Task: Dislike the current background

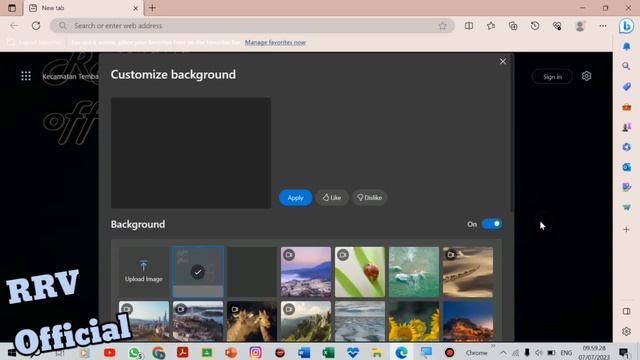Action: [x=369, y=198]
